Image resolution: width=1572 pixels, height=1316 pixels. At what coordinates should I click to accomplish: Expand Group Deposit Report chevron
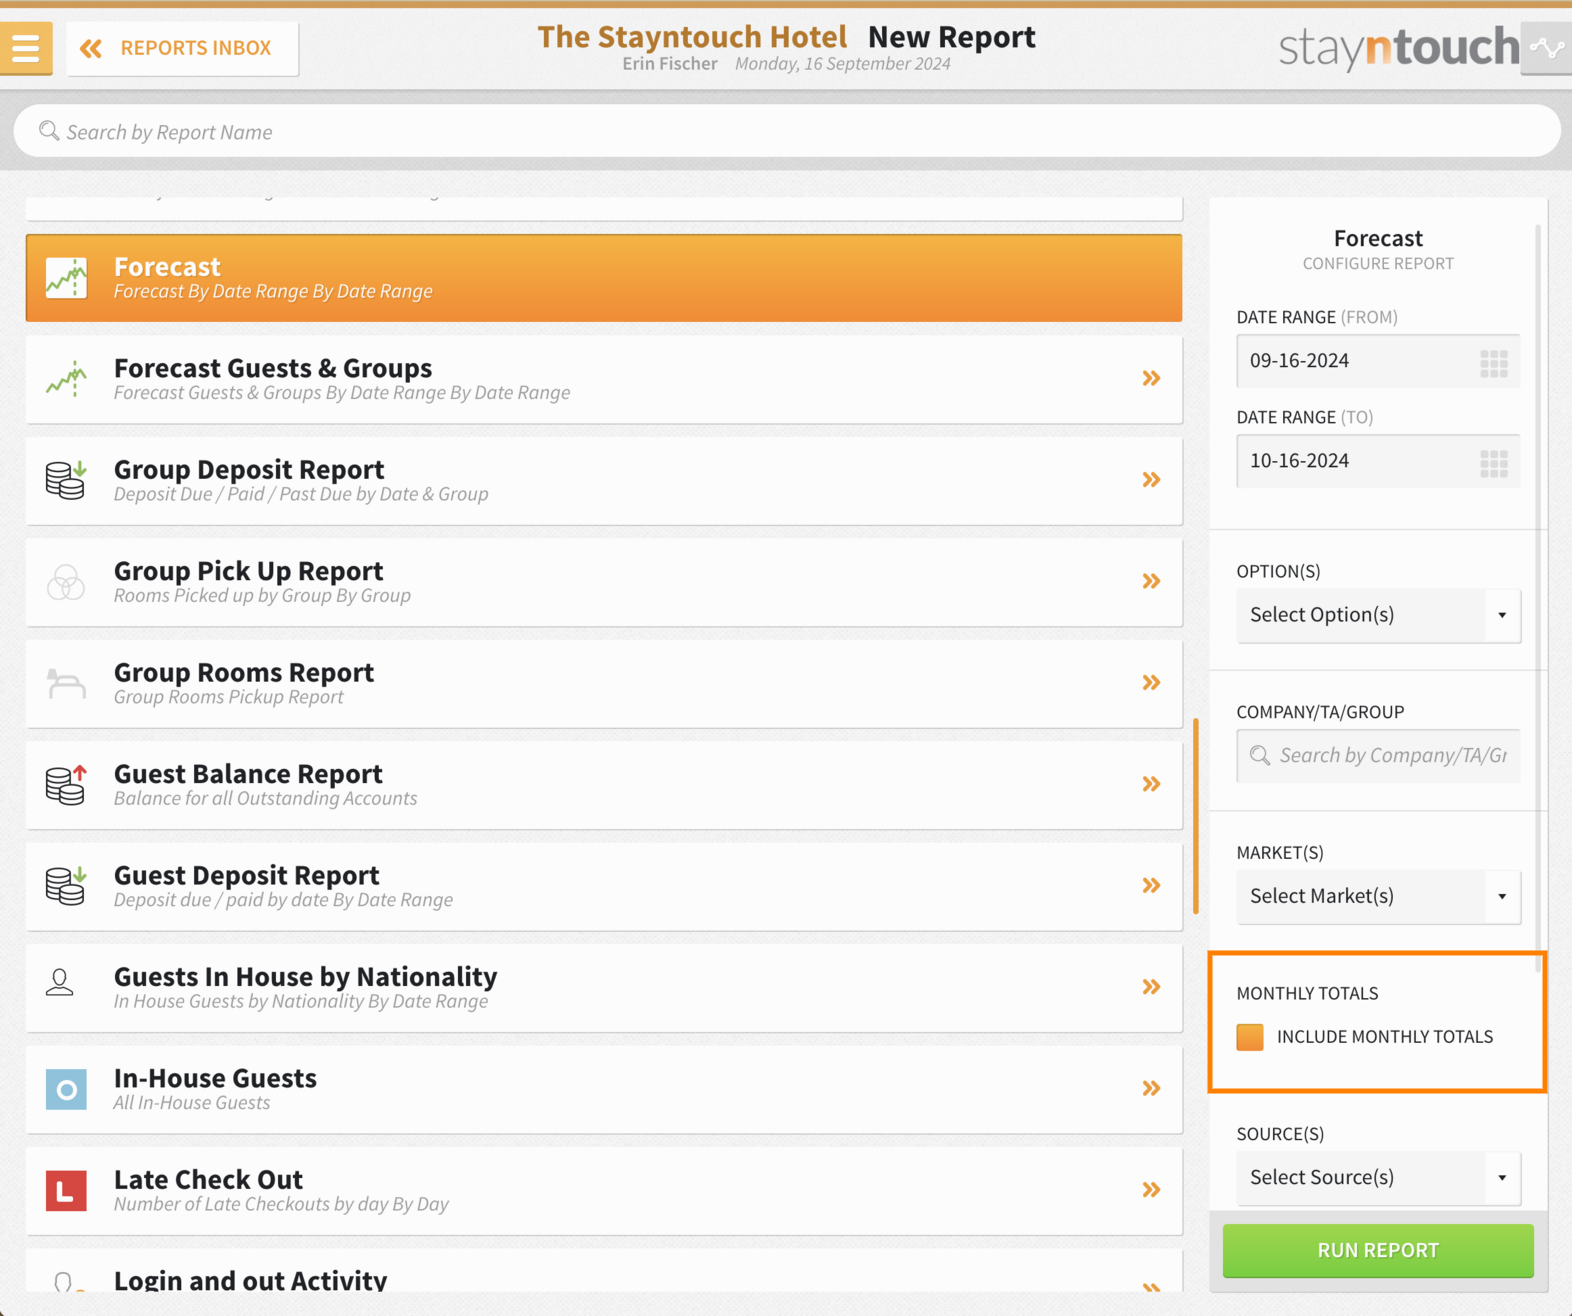pos(1151,480)
